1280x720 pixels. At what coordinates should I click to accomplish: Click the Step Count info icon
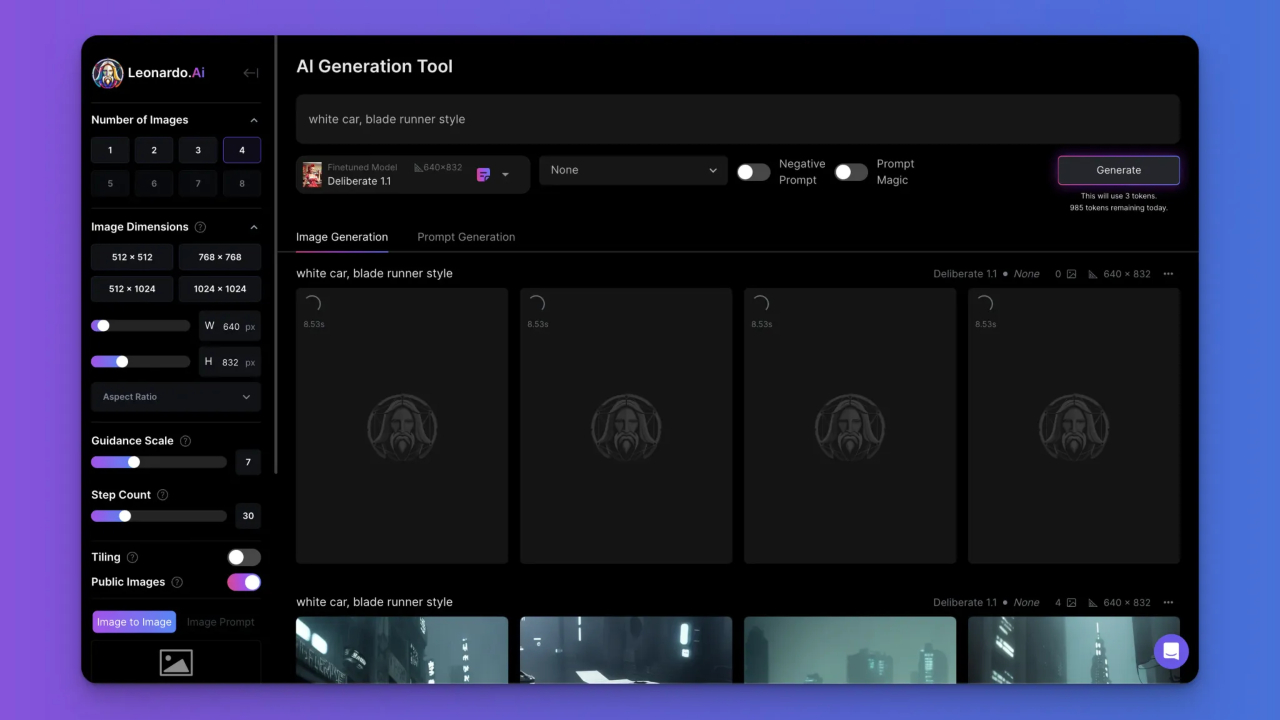(x=163, y=495)
